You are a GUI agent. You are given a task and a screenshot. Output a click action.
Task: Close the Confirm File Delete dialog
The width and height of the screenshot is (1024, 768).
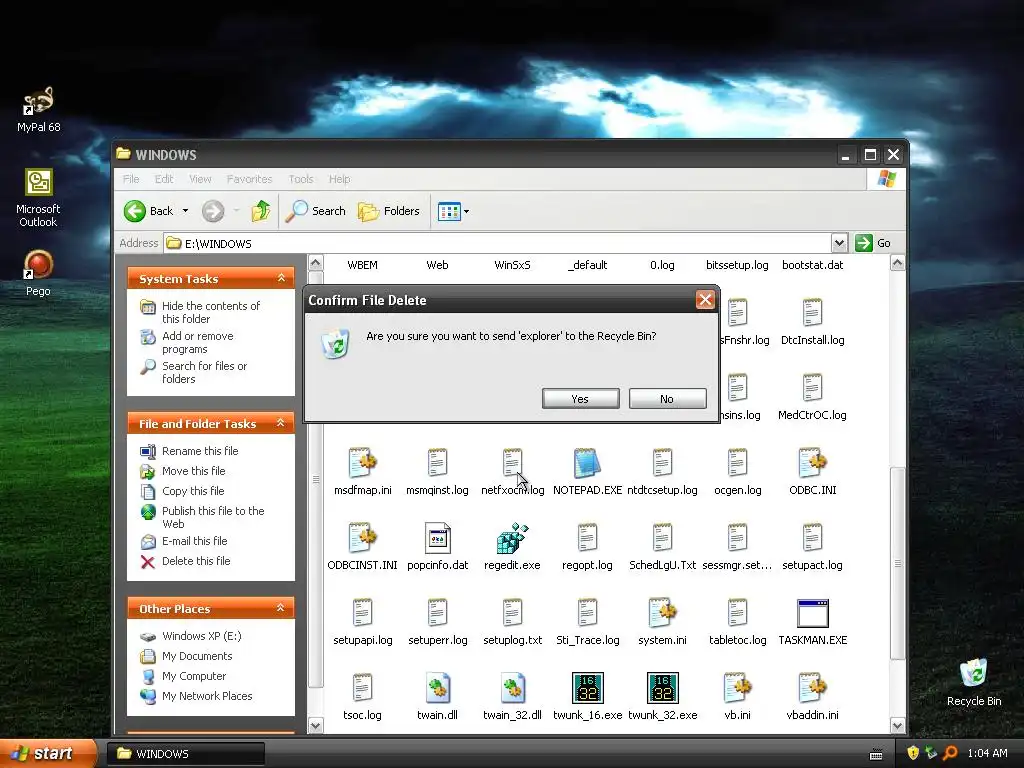pos(705,300)
